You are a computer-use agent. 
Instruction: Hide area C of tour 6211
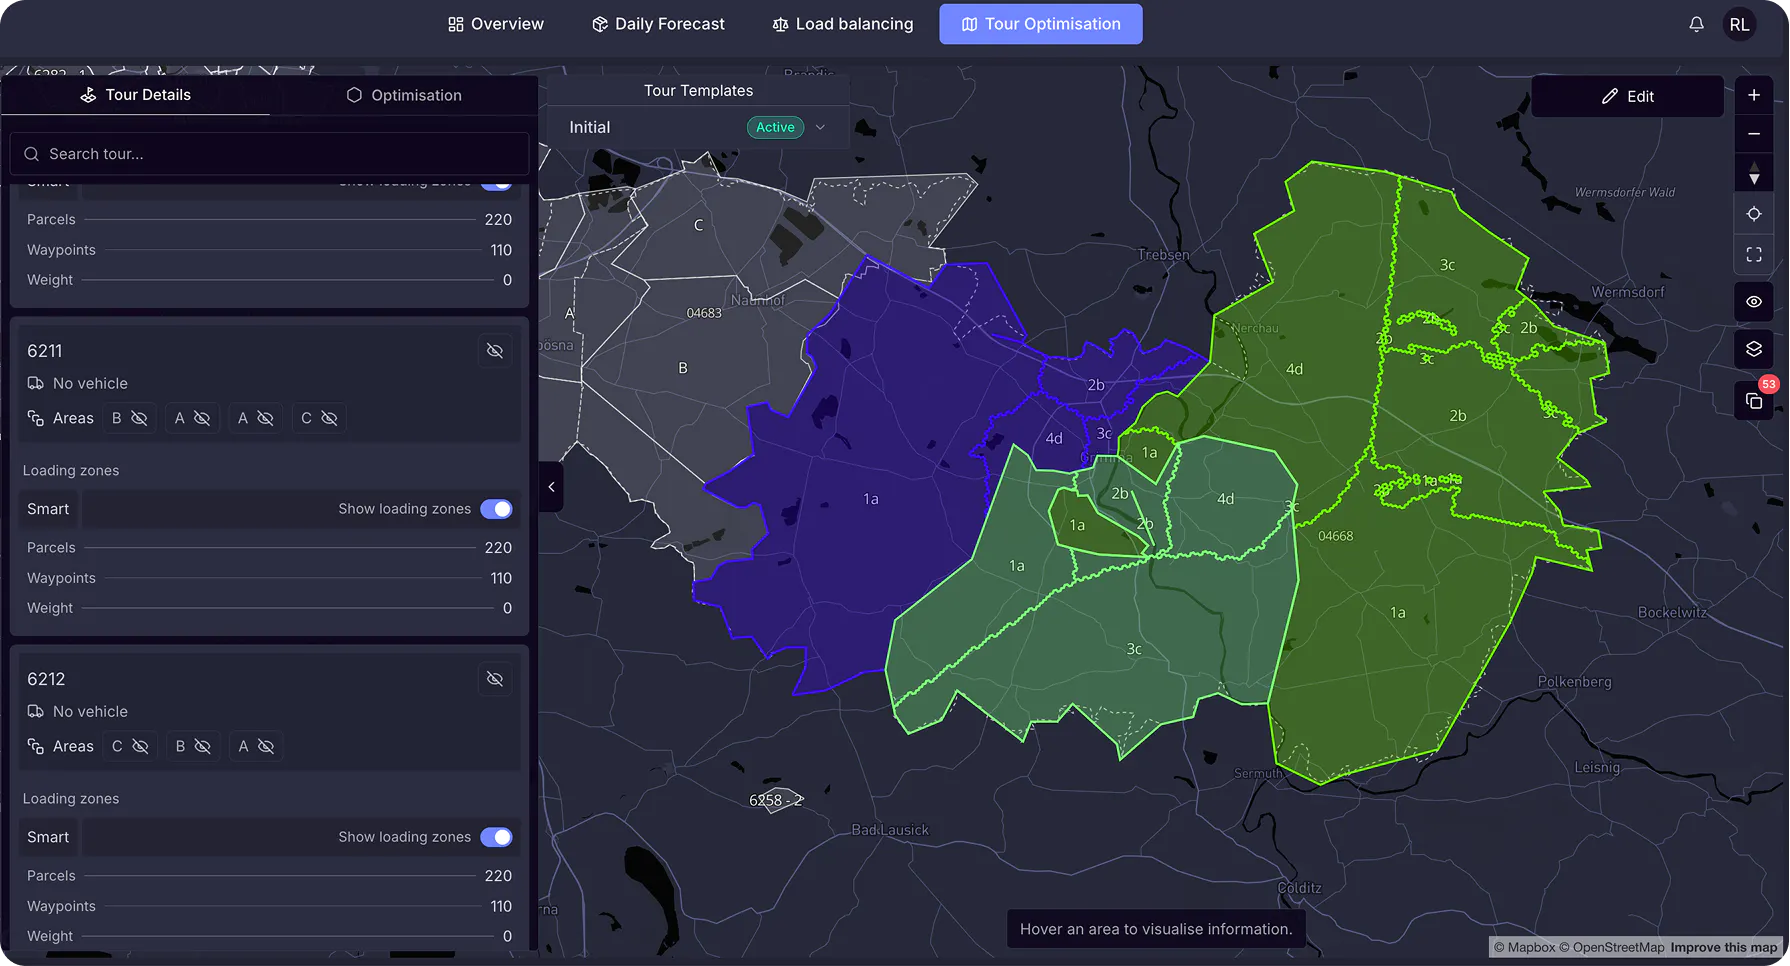pos(329,418)
